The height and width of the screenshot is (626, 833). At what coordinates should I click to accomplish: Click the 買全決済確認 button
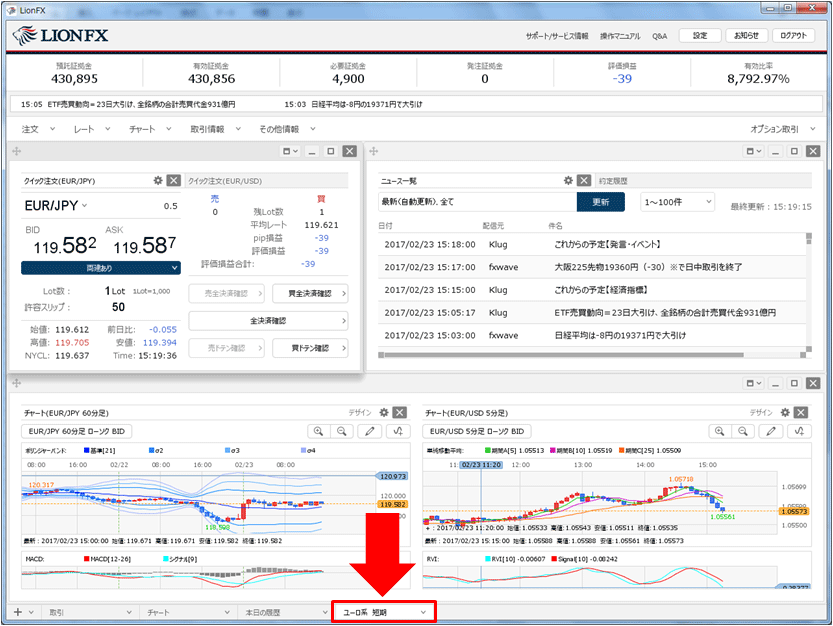pos(310,293)
